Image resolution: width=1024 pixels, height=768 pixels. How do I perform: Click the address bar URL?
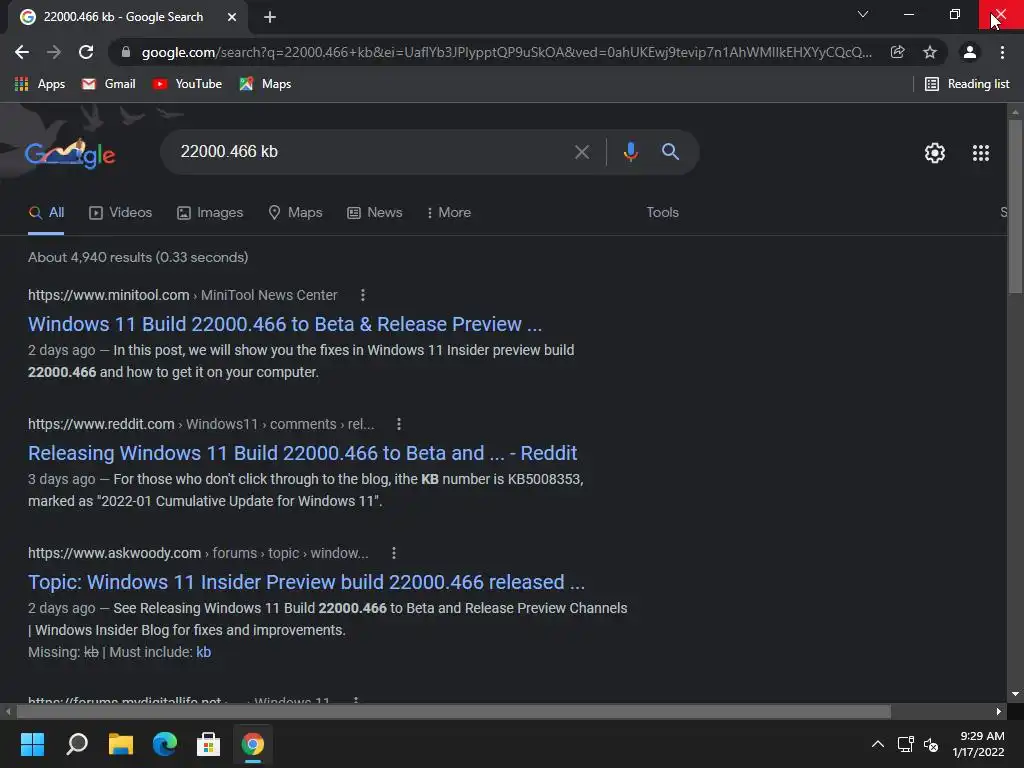pos(506,52)
